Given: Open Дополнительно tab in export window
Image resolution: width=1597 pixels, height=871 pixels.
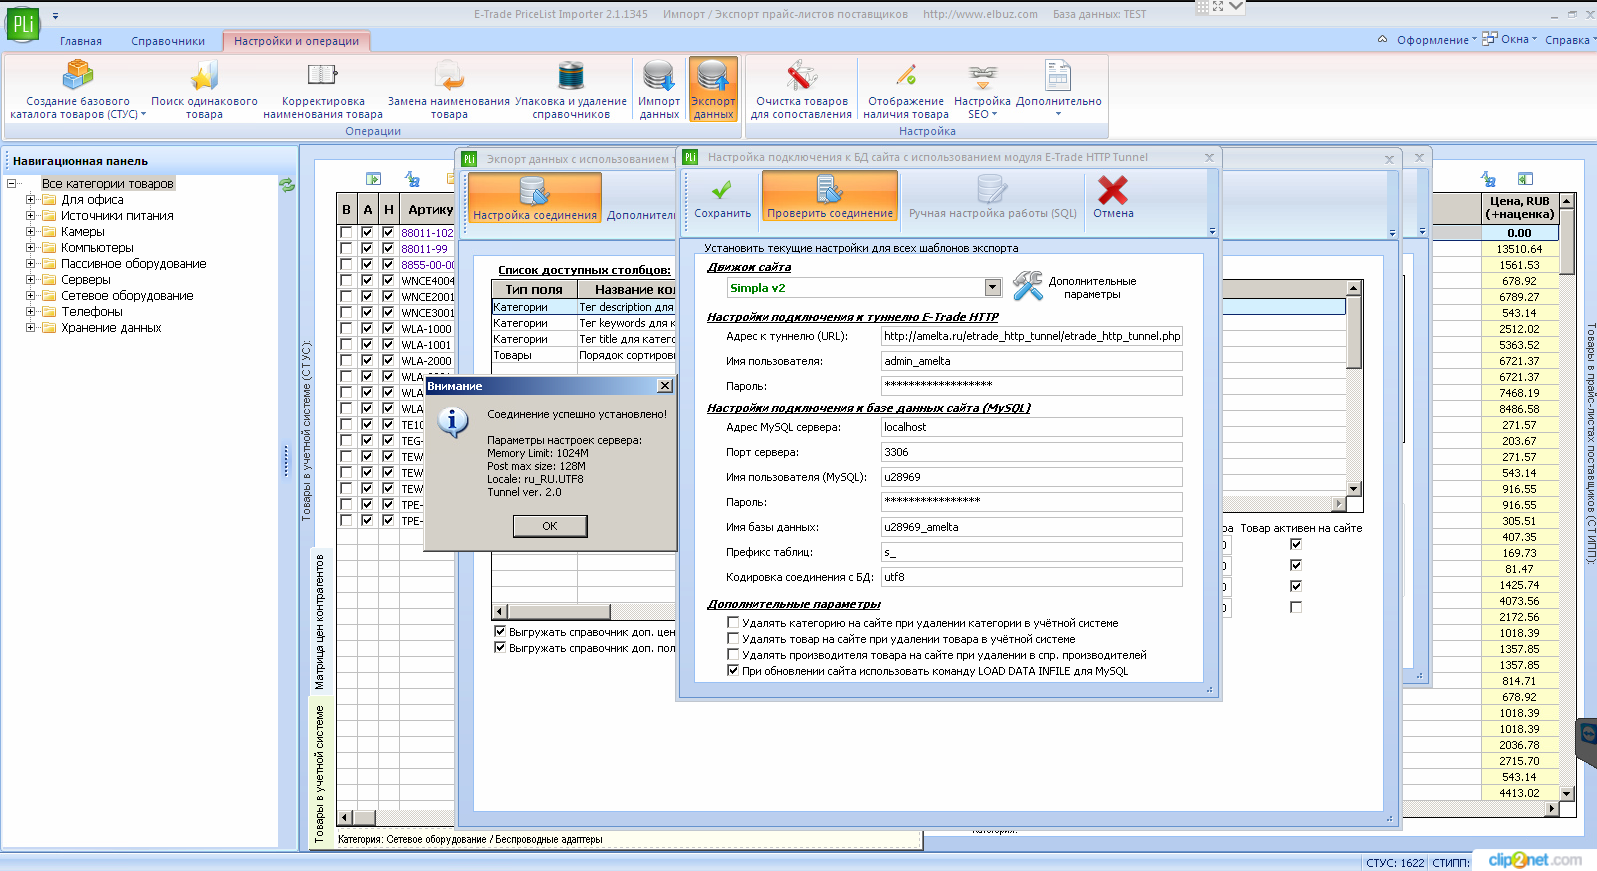Looking at the screenshot, I should (641, 215).
